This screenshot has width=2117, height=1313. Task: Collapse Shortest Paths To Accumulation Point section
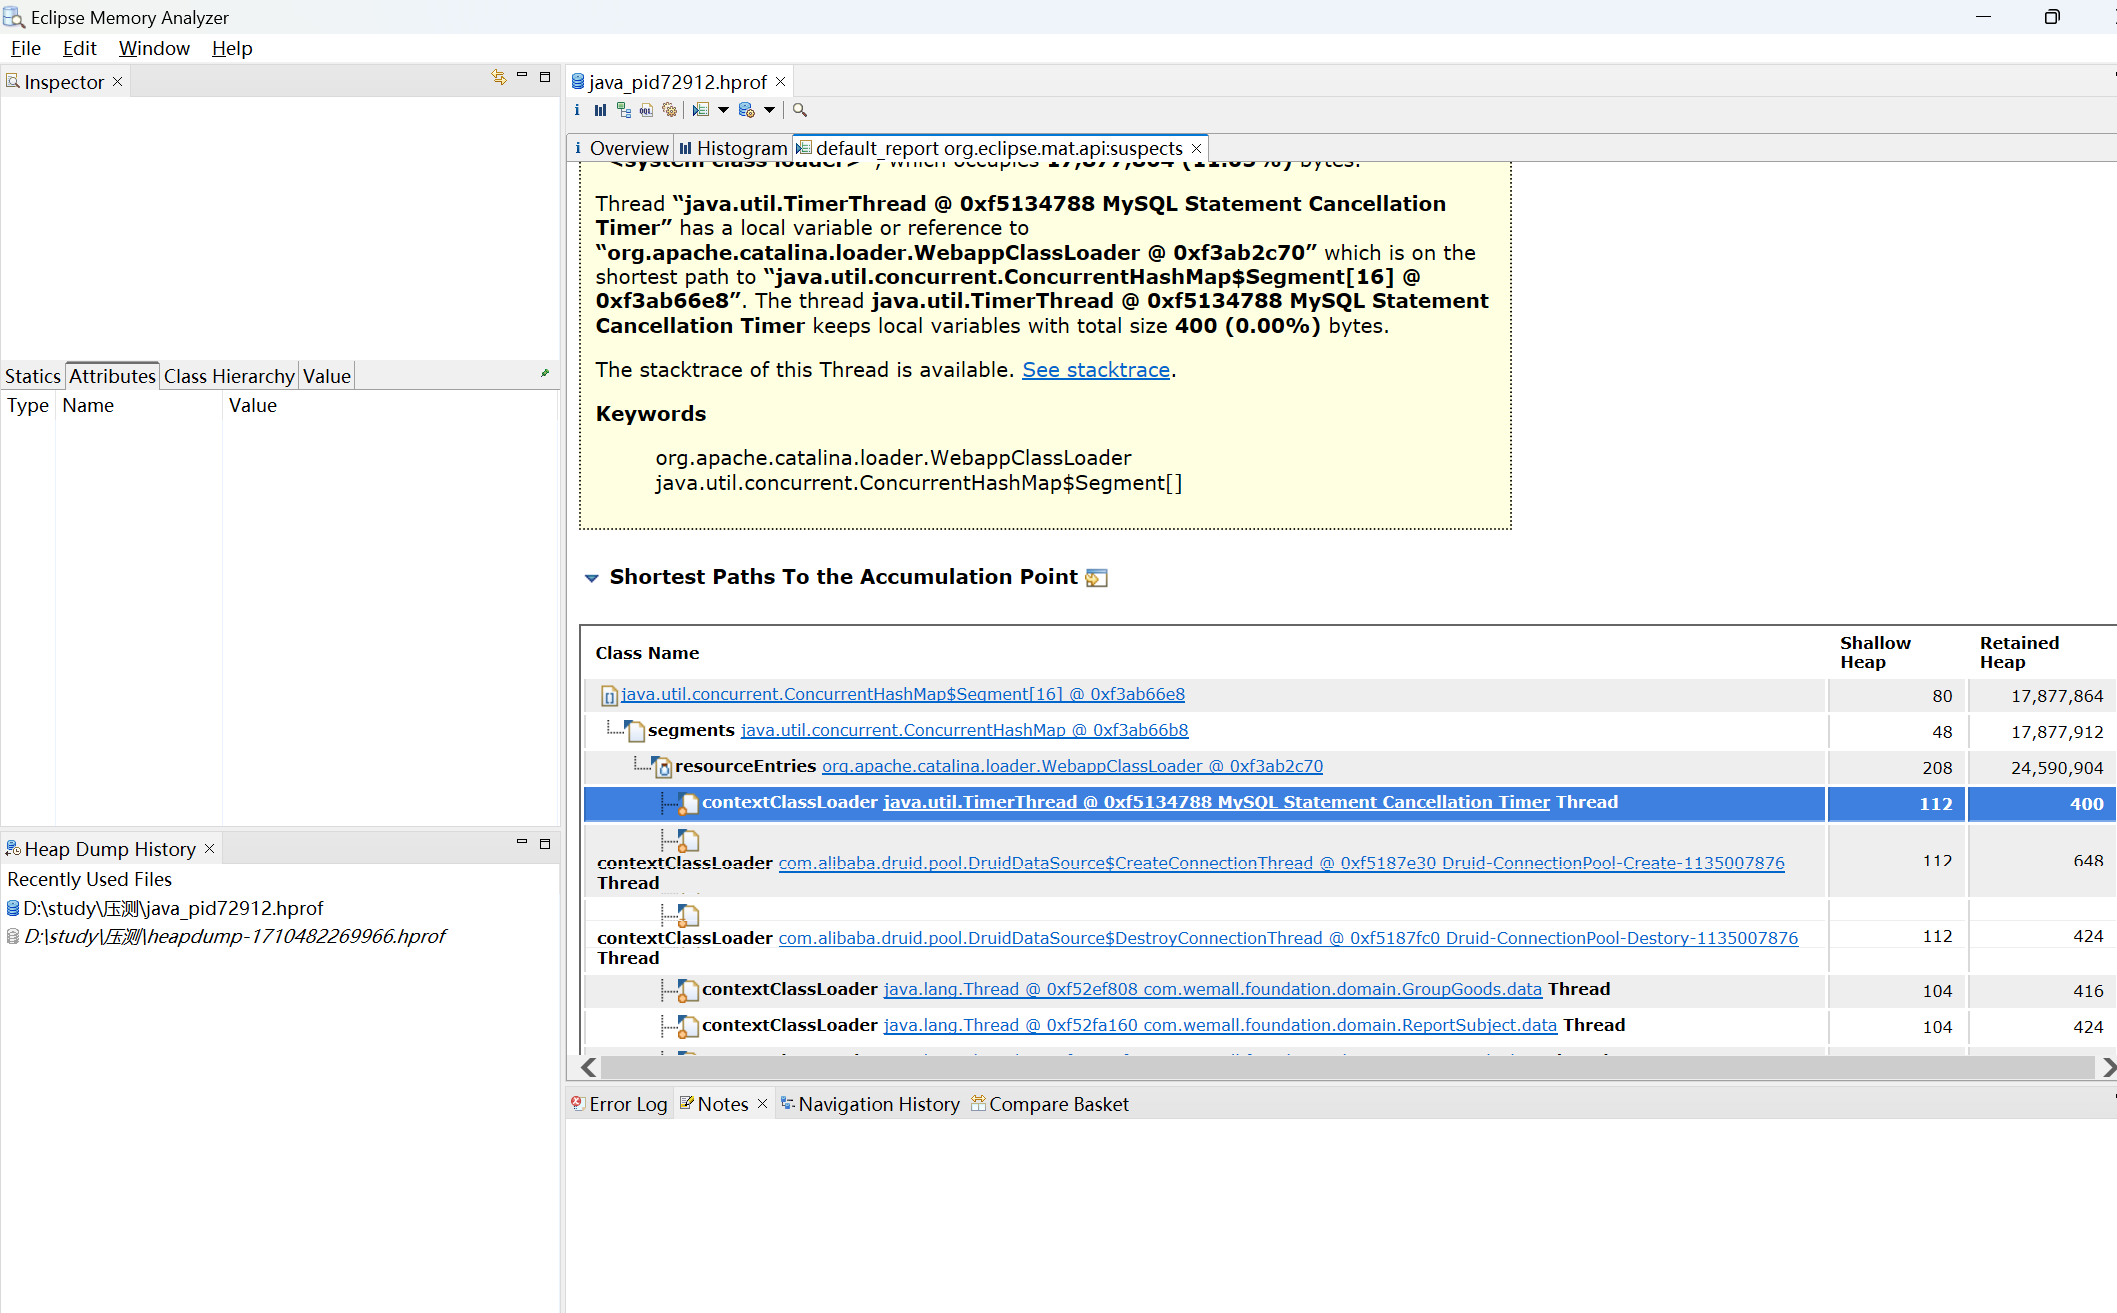591,578
